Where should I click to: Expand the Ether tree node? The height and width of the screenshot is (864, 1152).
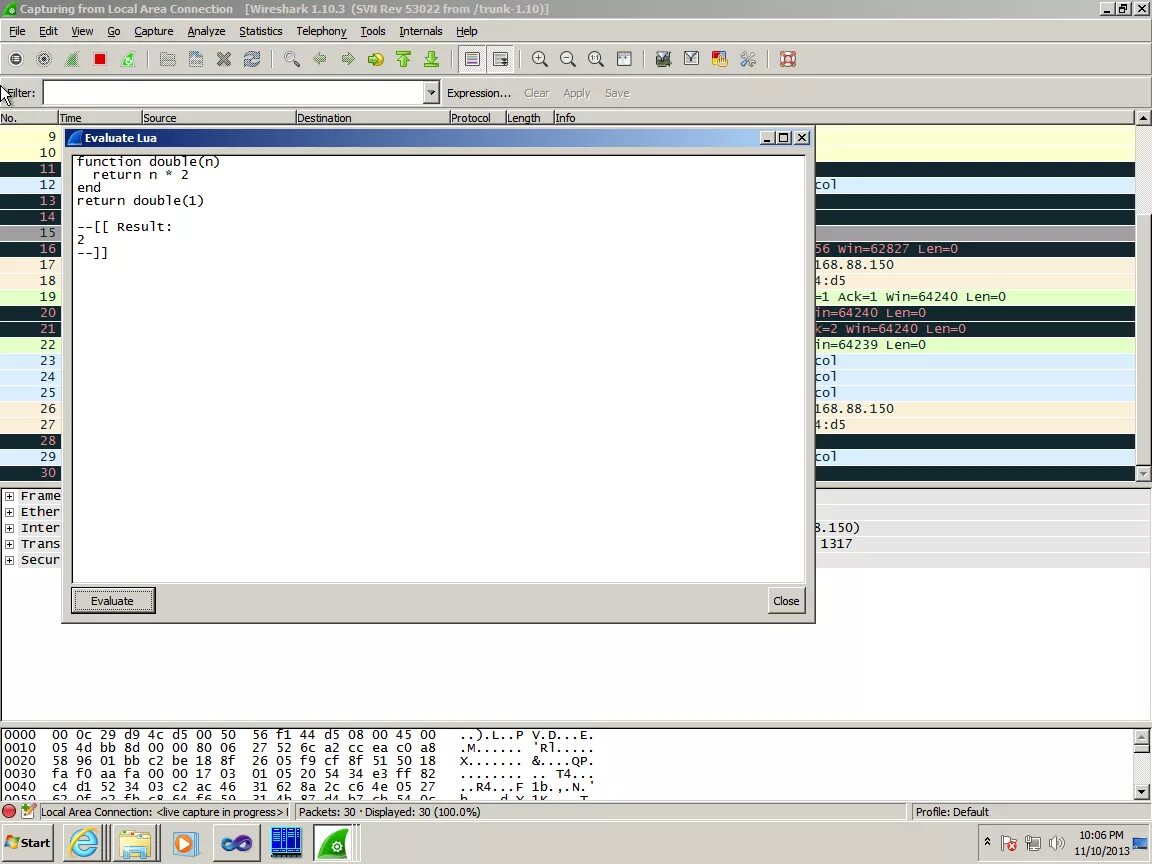coord(10,512)
